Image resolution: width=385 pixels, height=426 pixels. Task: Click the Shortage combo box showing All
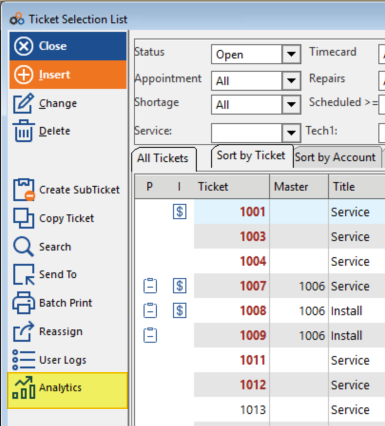coord(256,105)
